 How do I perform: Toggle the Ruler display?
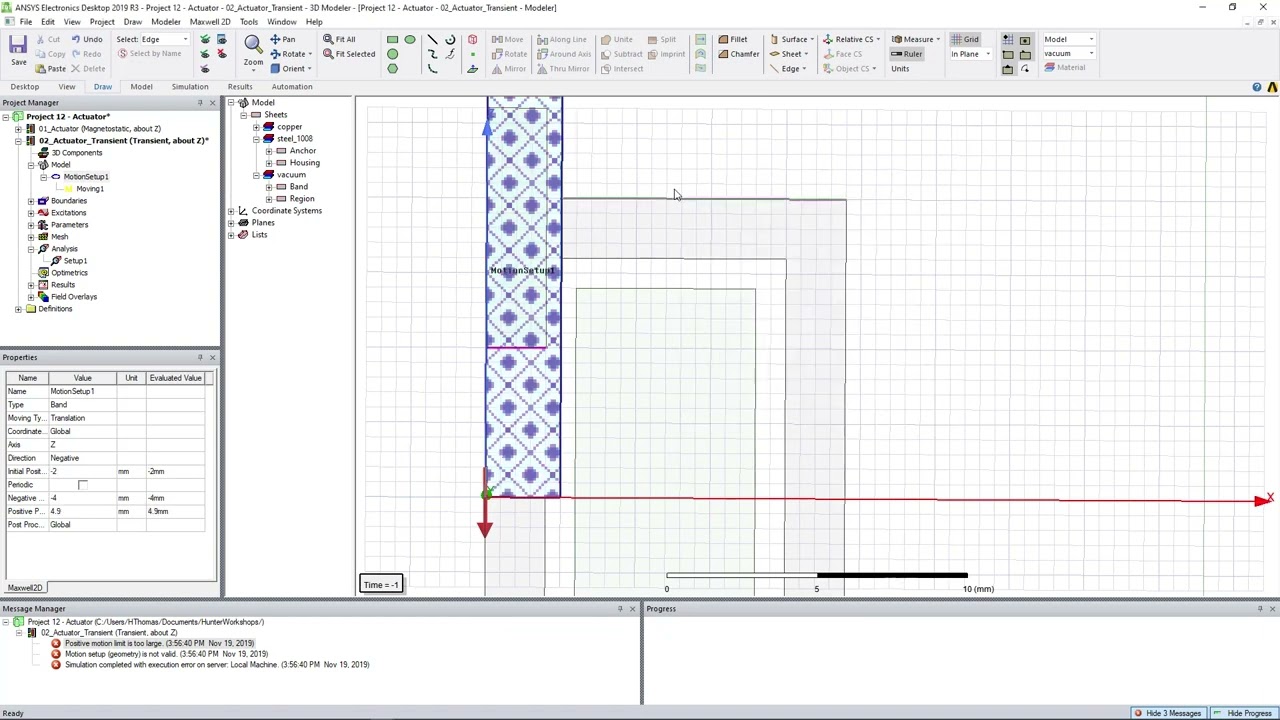(907, 54)
